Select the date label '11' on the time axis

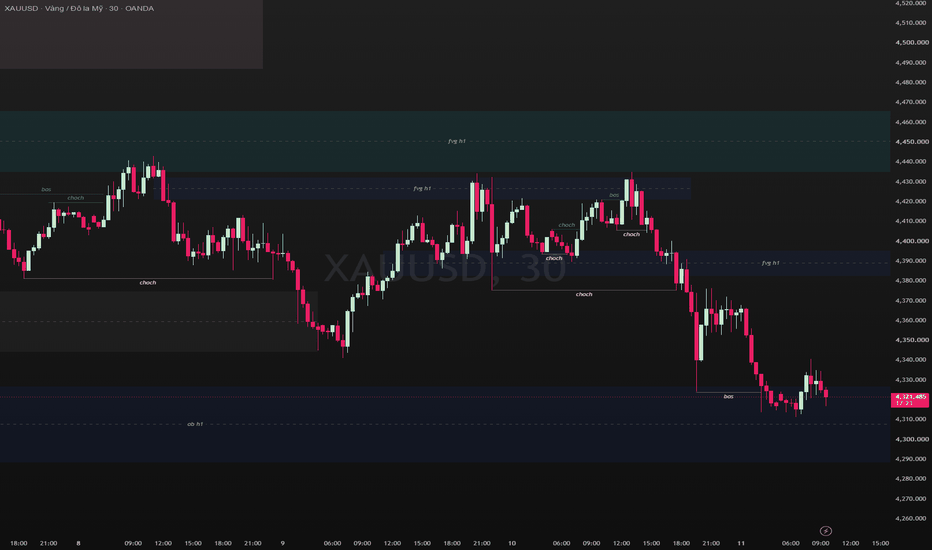(x=741, y=543)
